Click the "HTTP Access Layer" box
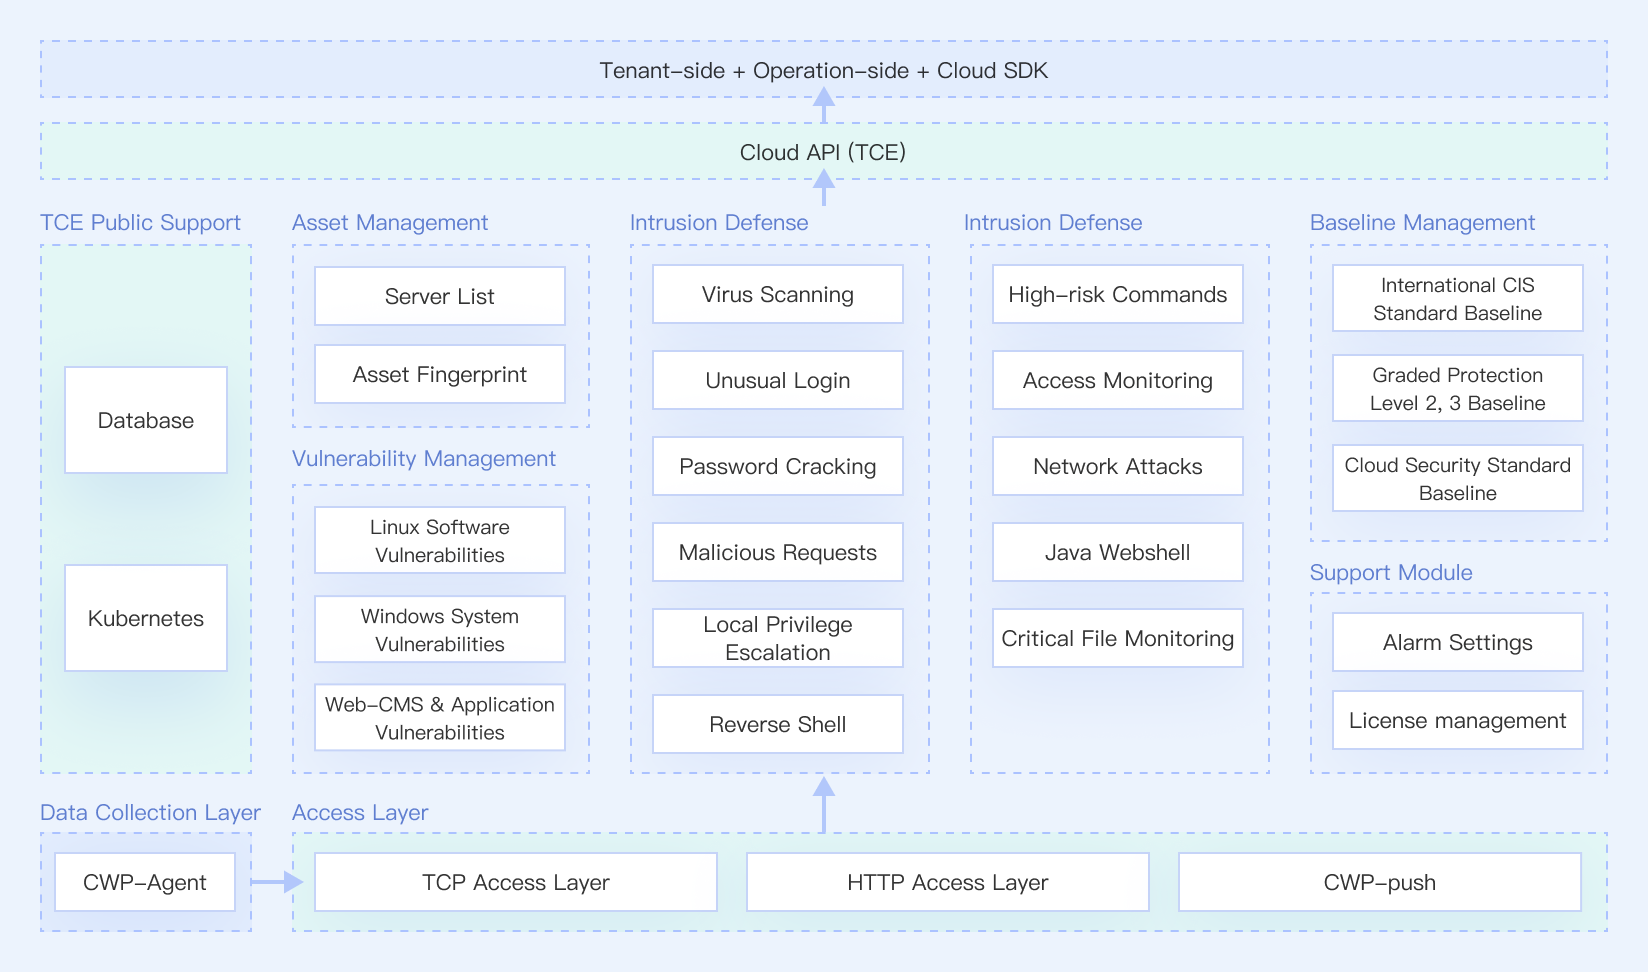This screenshot has height=972, width=1648. pyautogui.click(x=948, y=882)
